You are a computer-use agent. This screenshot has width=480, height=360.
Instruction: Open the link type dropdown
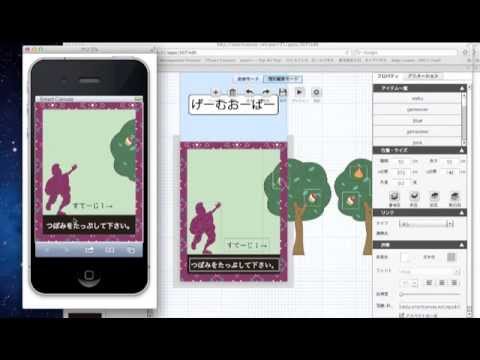coord(426,224)
